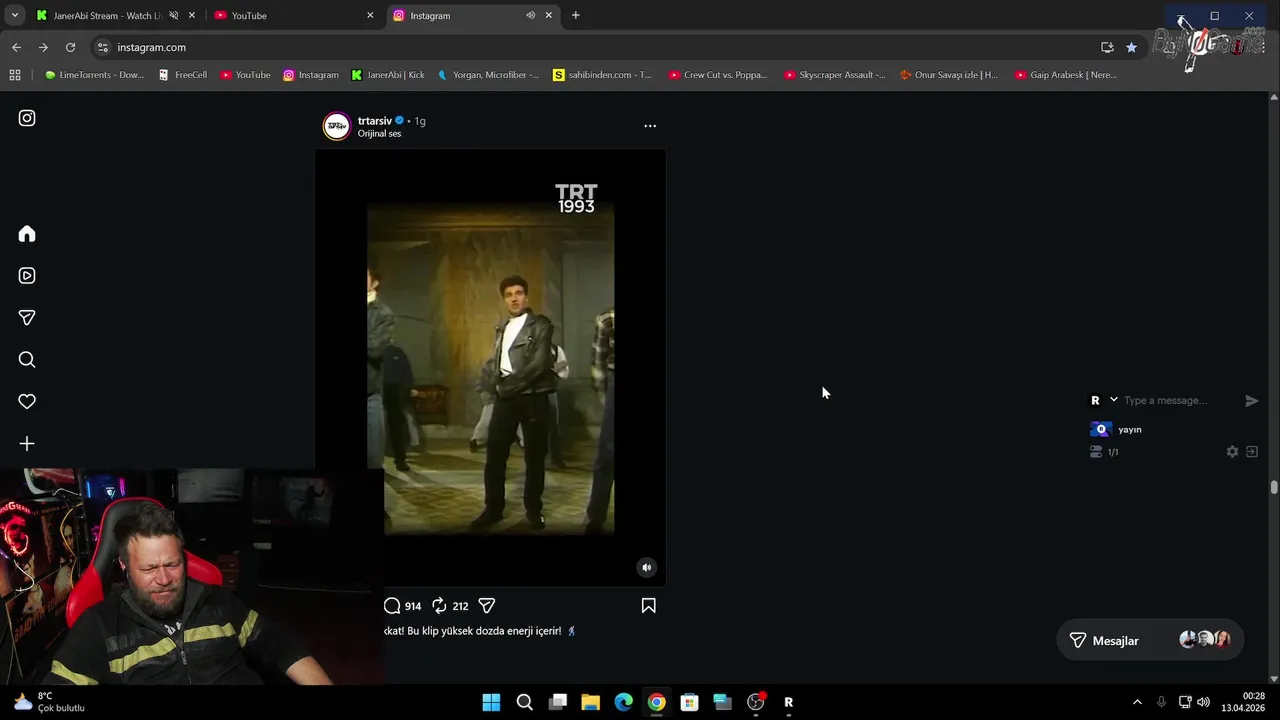This screenshot has width=1280, height=720.
Task: Expand tab search dropdown arrow
Action: 14,16
